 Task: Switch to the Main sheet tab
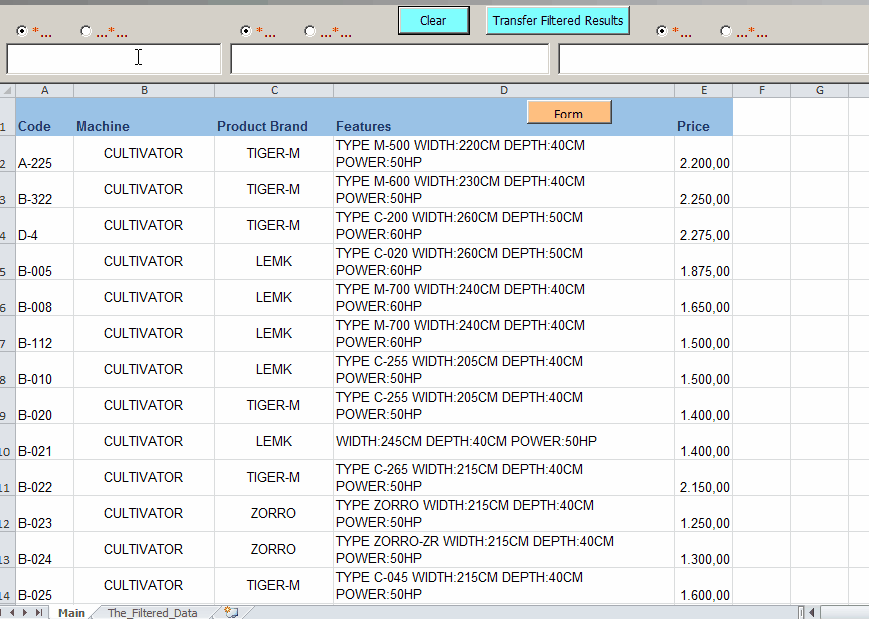click(71, 613)
